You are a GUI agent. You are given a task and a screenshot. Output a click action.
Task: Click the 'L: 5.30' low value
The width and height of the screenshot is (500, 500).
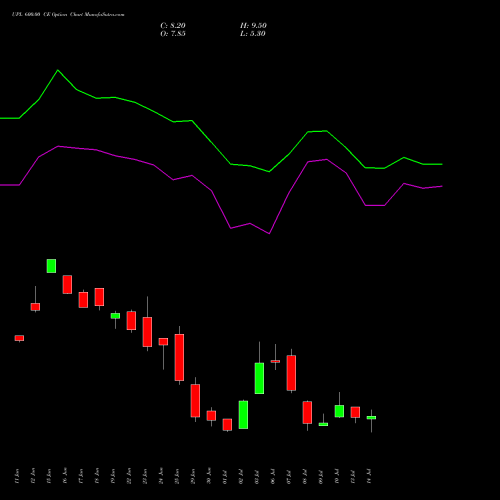tap(253, 34)
